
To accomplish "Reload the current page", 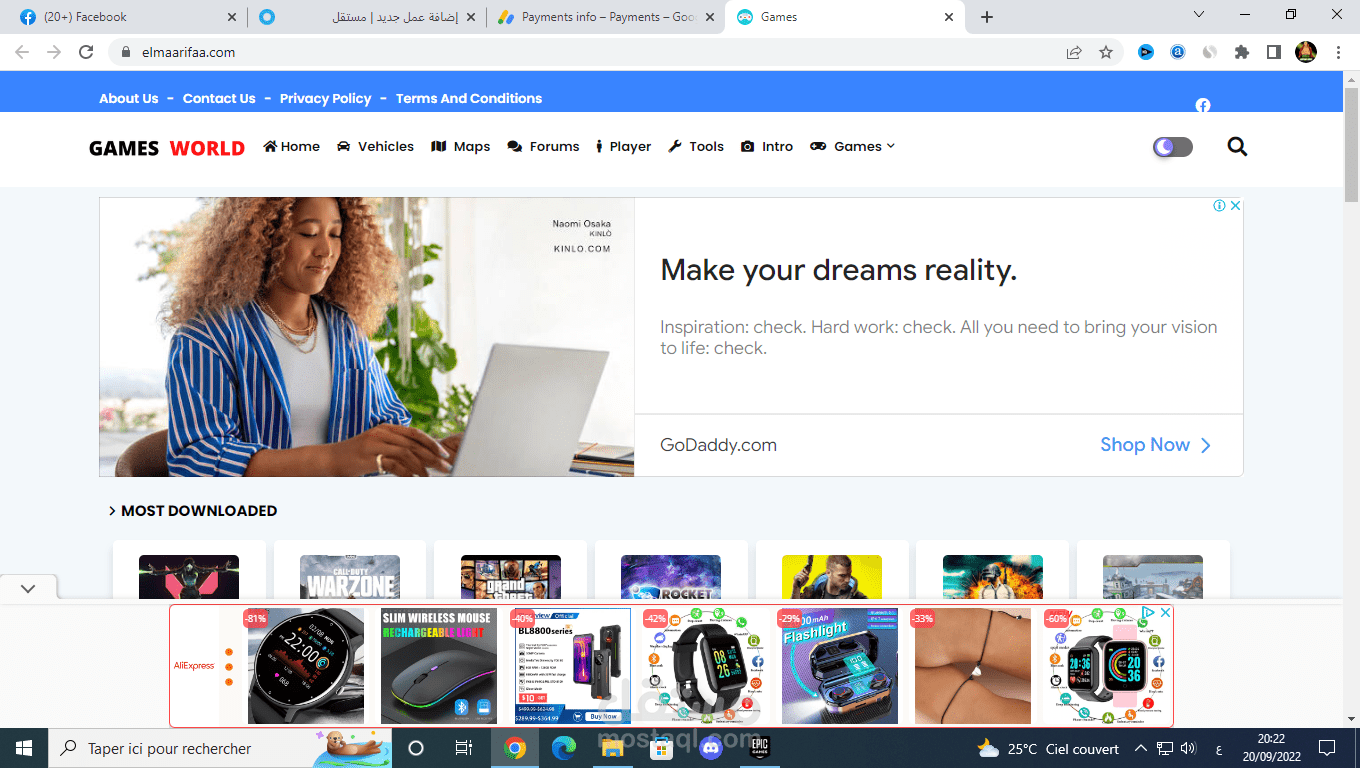I will [x=86, y=52].
